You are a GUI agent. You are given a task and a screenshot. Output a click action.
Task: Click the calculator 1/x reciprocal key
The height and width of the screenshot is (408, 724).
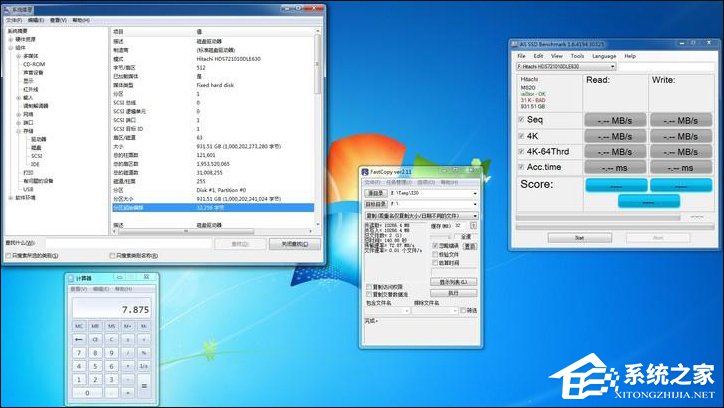click(144, 366)
